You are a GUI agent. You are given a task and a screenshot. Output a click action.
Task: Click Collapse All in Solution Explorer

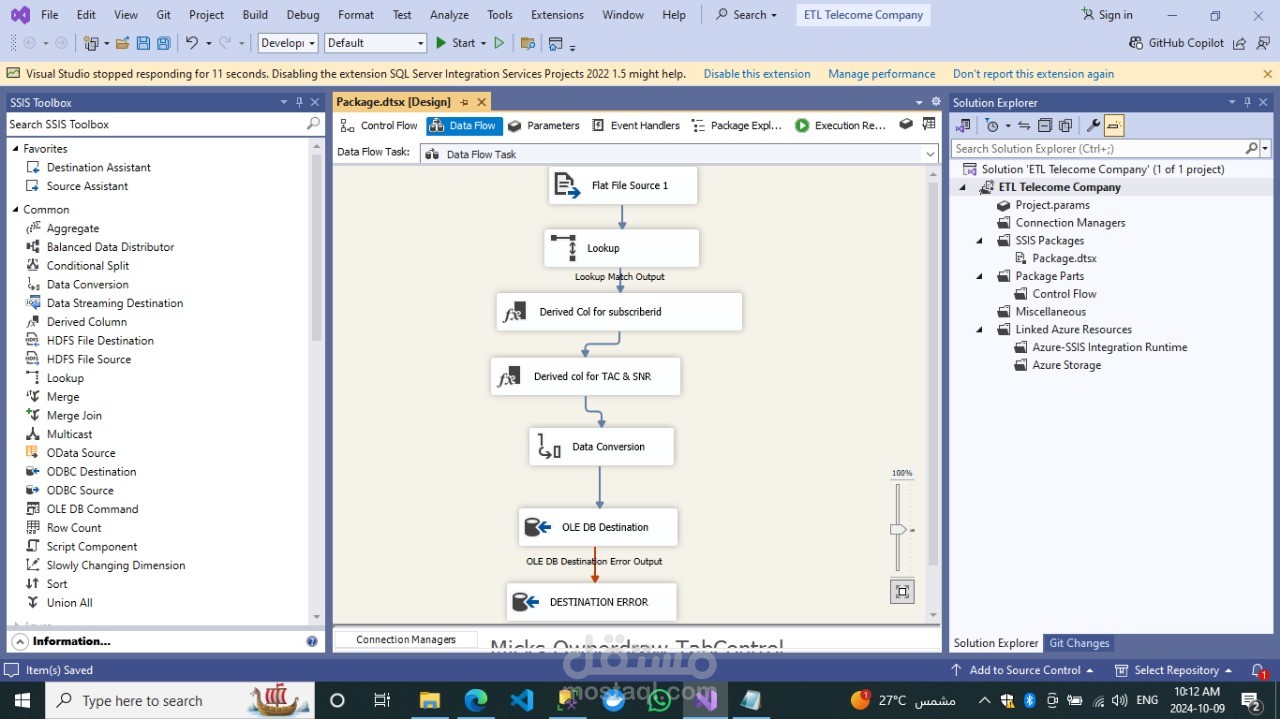coord(1045,125)
